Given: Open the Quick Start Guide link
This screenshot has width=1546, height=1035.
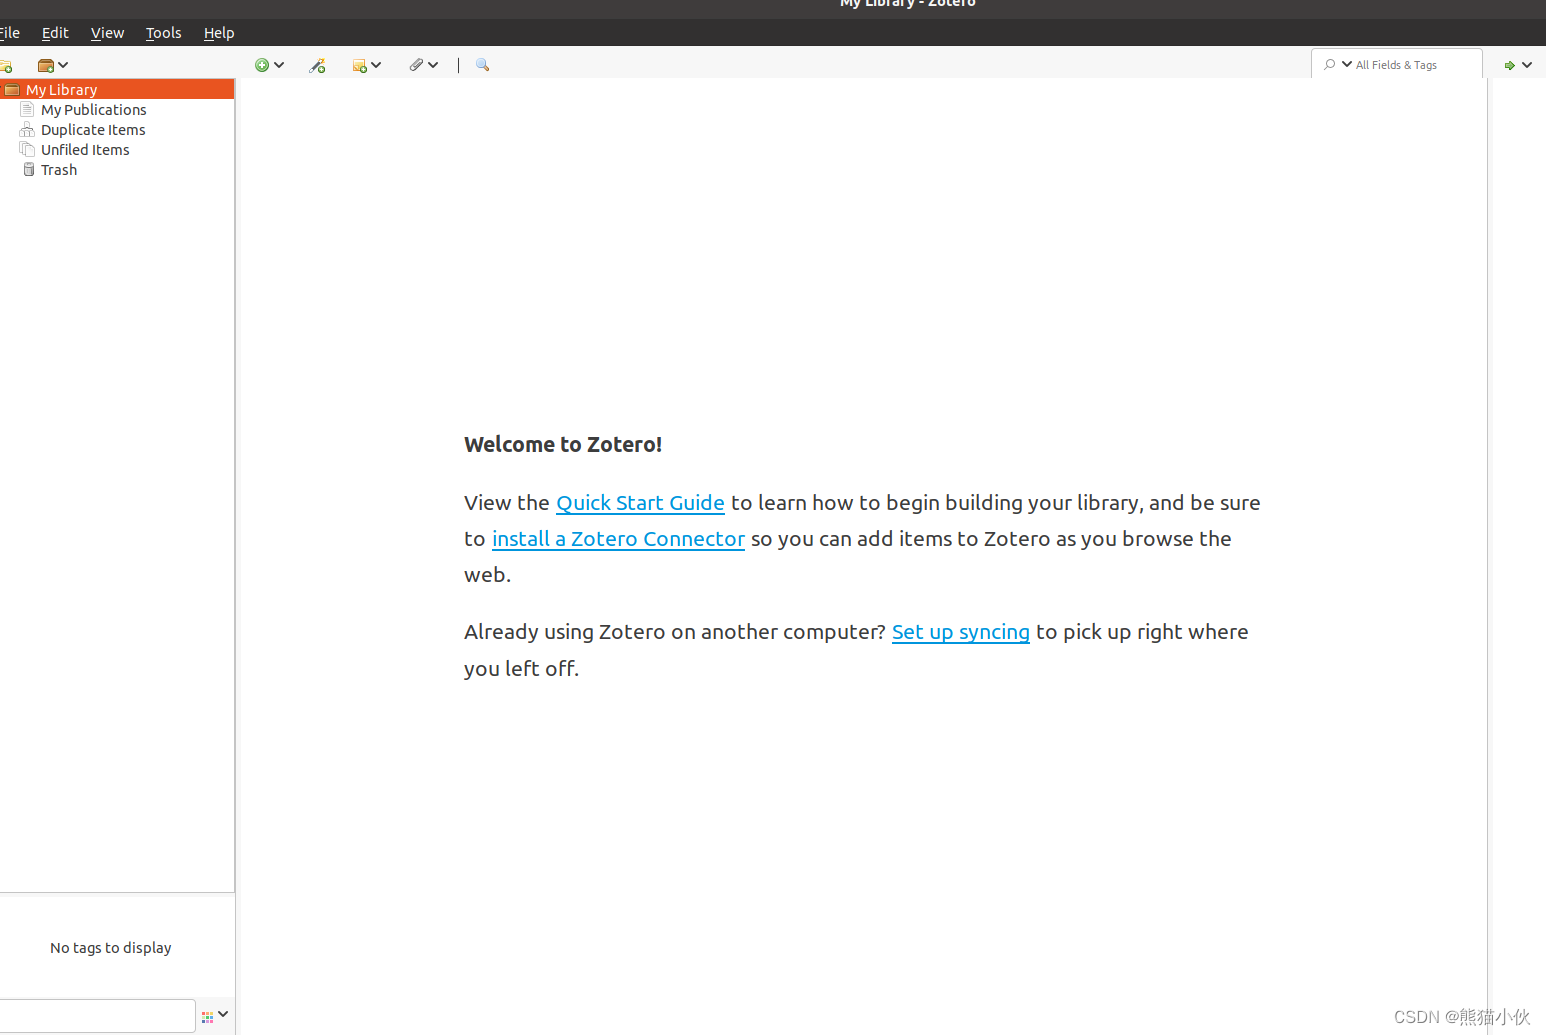Looking at the screenshot, I should (640, 503).
